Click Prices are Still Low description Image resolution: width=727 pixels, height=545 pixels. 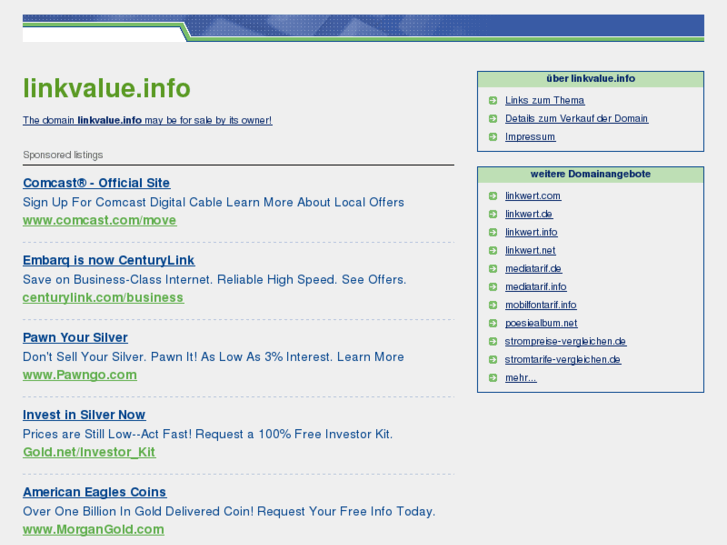tap(208, 434)
